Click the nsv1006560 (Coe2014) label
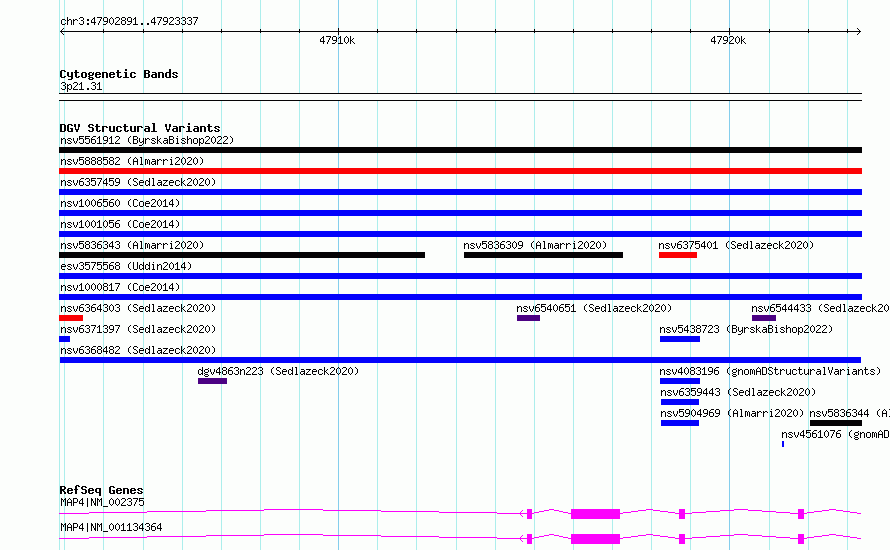The width and height of the screenshot is (890, 550). click(120, 203)
